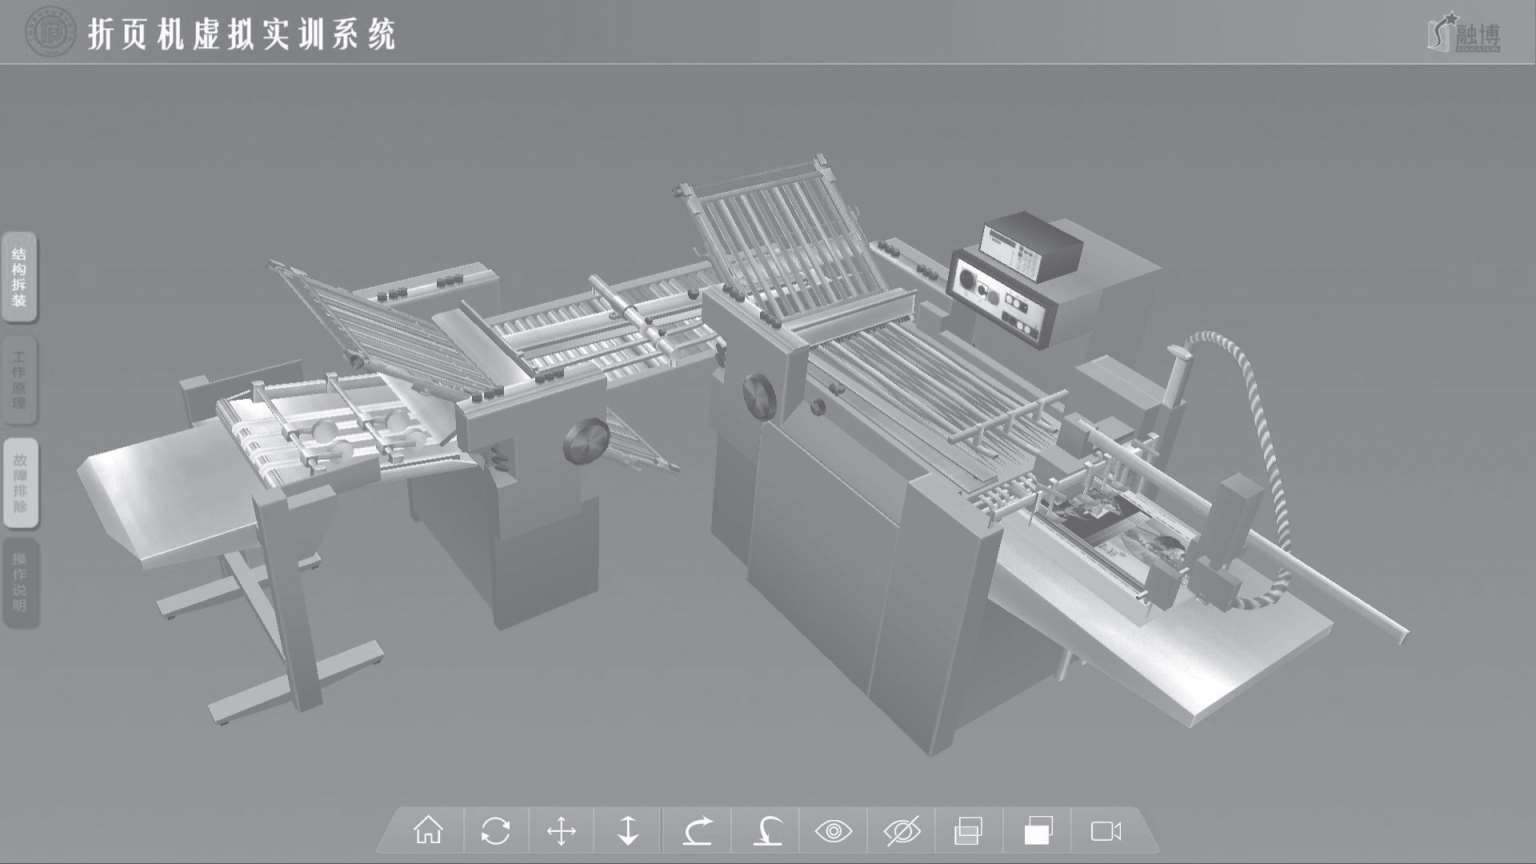Click the overlapping outlined squares icon
Viewport: 1536px width, 864px height.
click(968, 831)
